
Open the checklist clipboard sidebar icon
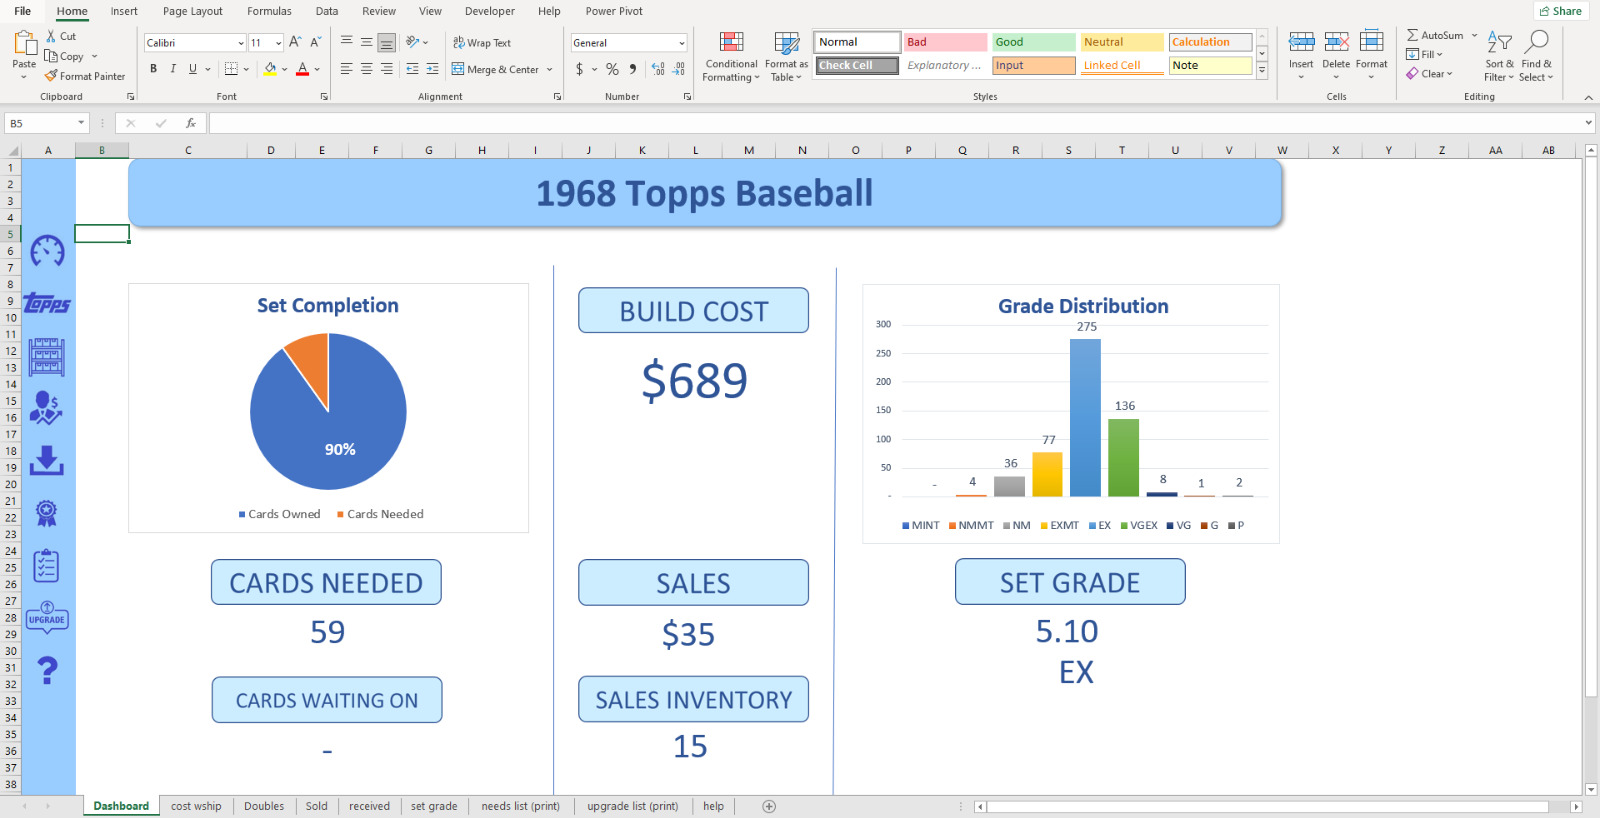pos(47,566)
